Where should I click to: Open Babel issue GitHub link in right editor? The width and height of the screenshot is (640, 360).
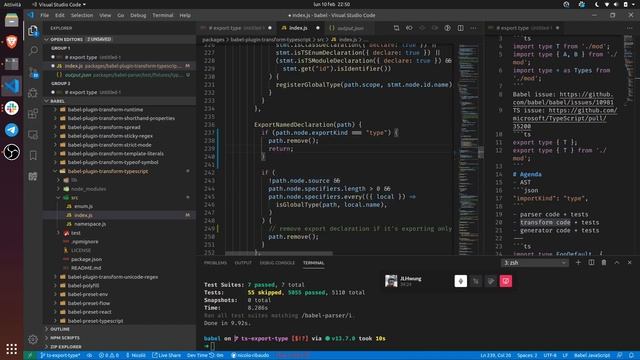pos(563,98)
